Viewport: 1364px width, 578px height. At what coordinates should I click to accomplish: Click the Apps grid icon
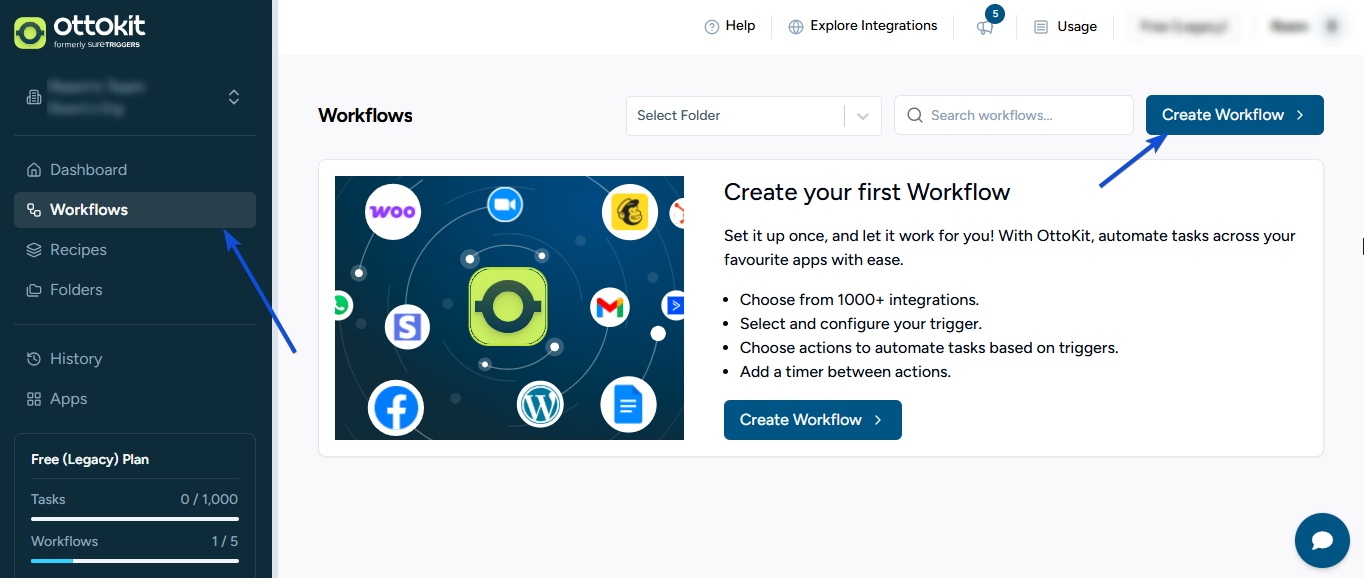(x=34, y=399)
